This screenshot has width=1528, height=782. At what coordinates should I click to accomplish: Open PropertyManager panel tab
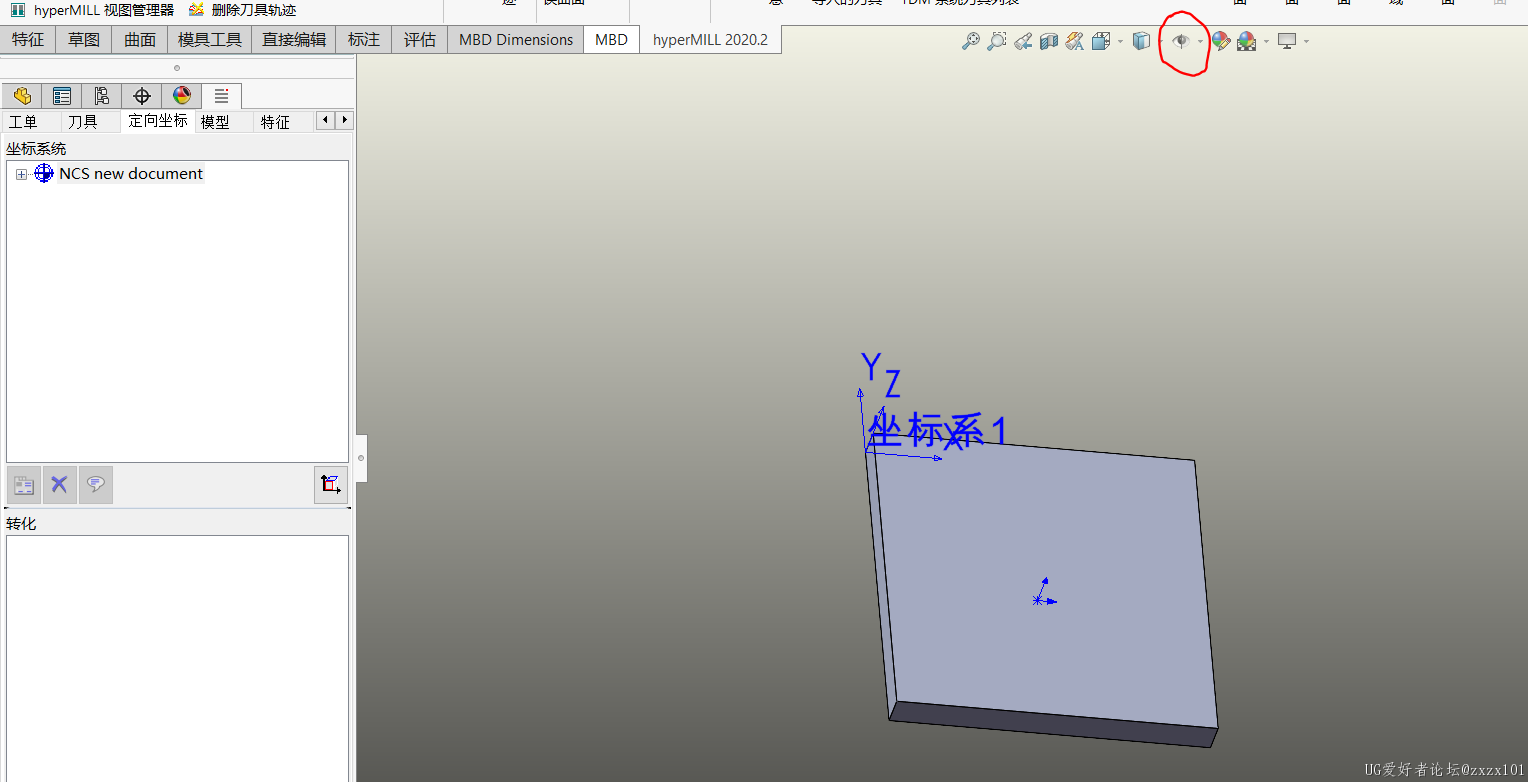point(62,96)
